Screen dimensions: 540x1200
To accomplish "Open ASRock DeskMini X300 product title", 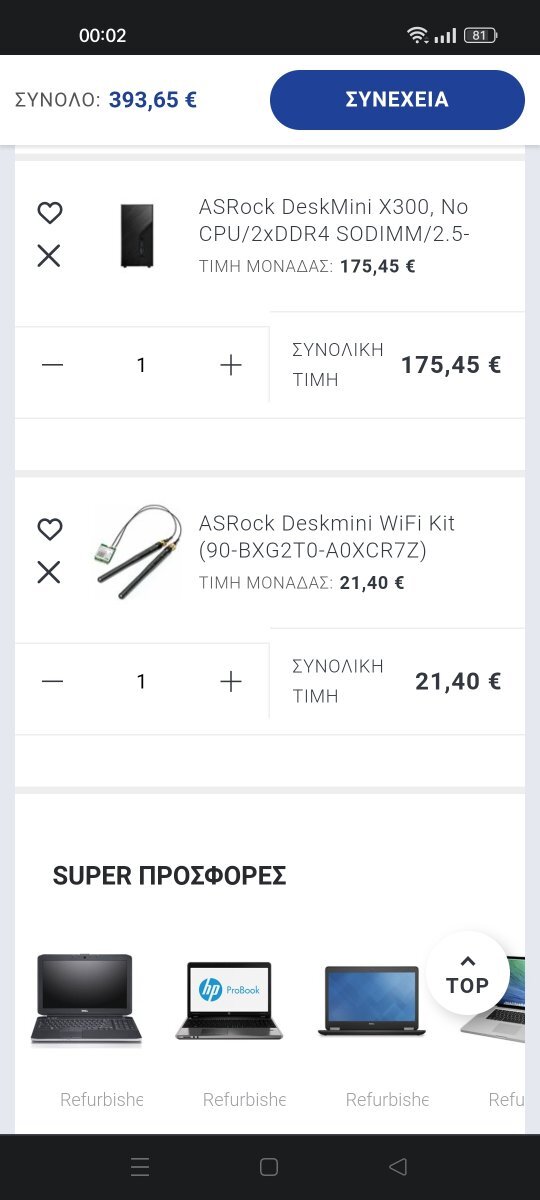I will [x=334, y=221].
